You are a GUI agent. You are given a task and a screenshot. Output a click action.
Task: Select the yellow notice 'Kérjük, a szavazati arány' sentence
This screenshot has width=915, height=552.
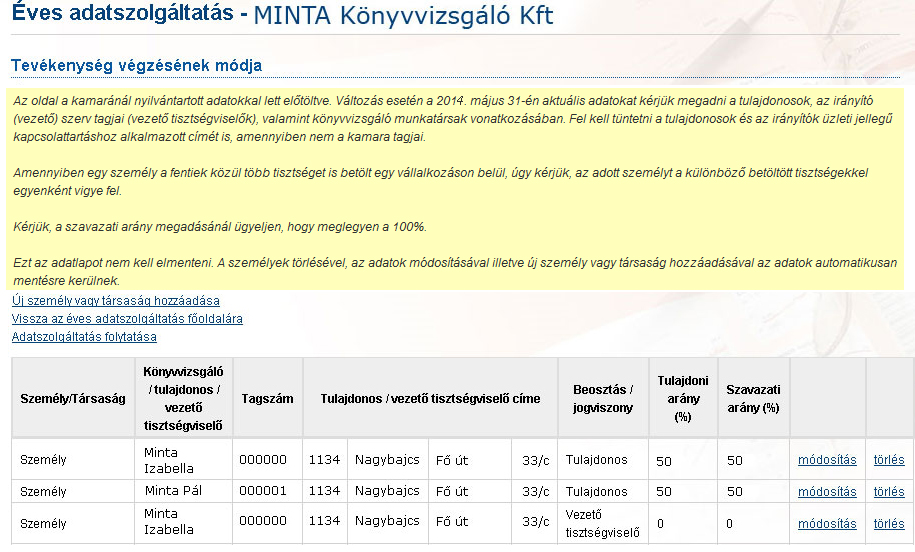pyautogui.click(x=220, y=226)
